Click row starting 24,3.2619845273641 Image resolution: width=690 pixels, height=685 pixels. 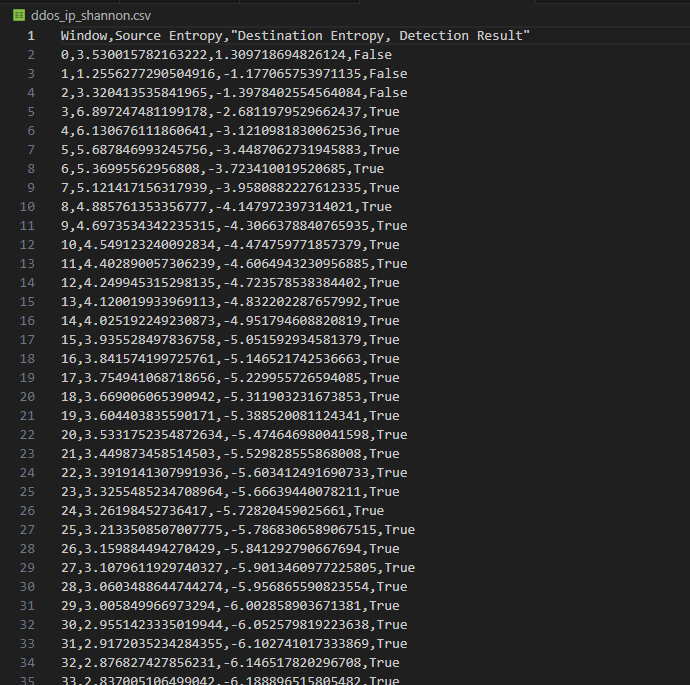click(x=222, y=510)
